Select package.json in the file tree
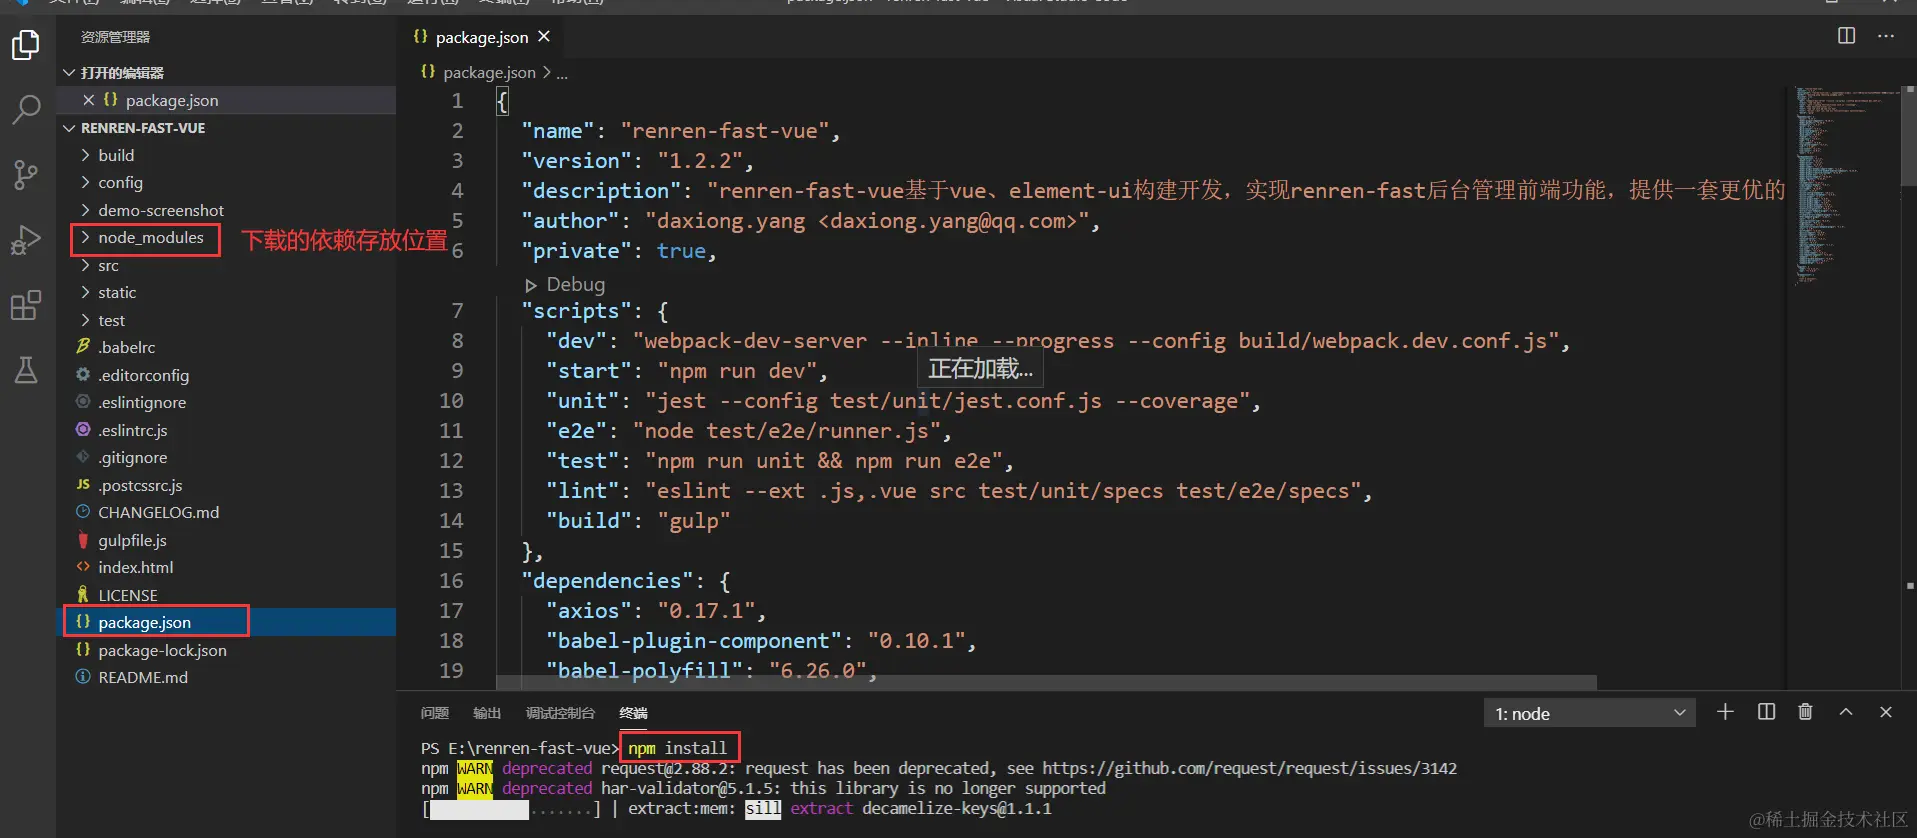Viewport: 1917px width, 838px height. tap(226, 622)
